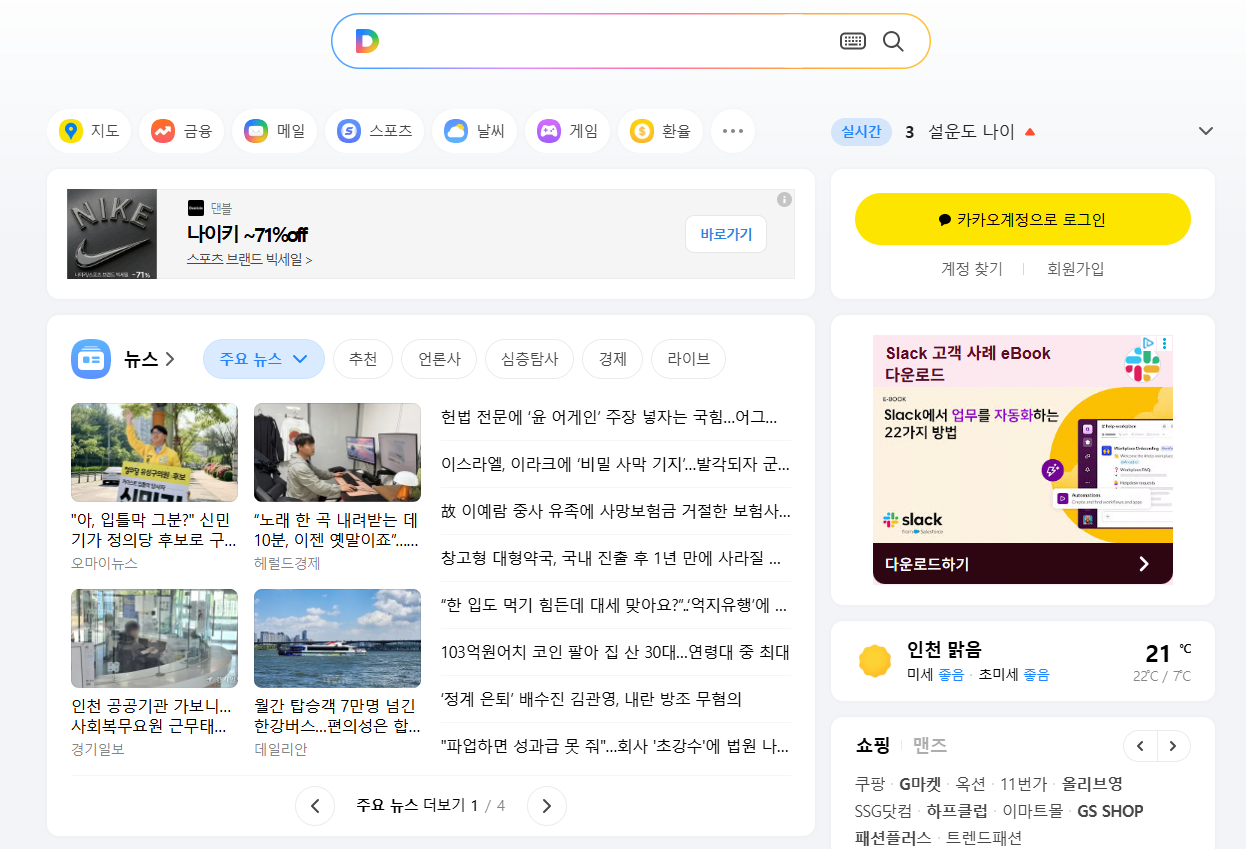Open the 게임 game shortcut
The width and height of the screenshot is (1246, 849).
(x=568, y=131)
